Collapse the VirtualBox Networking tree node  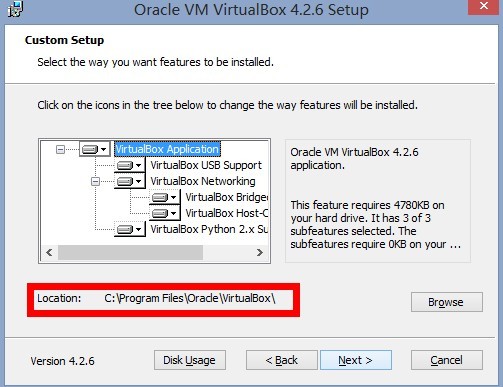point(95,181)
